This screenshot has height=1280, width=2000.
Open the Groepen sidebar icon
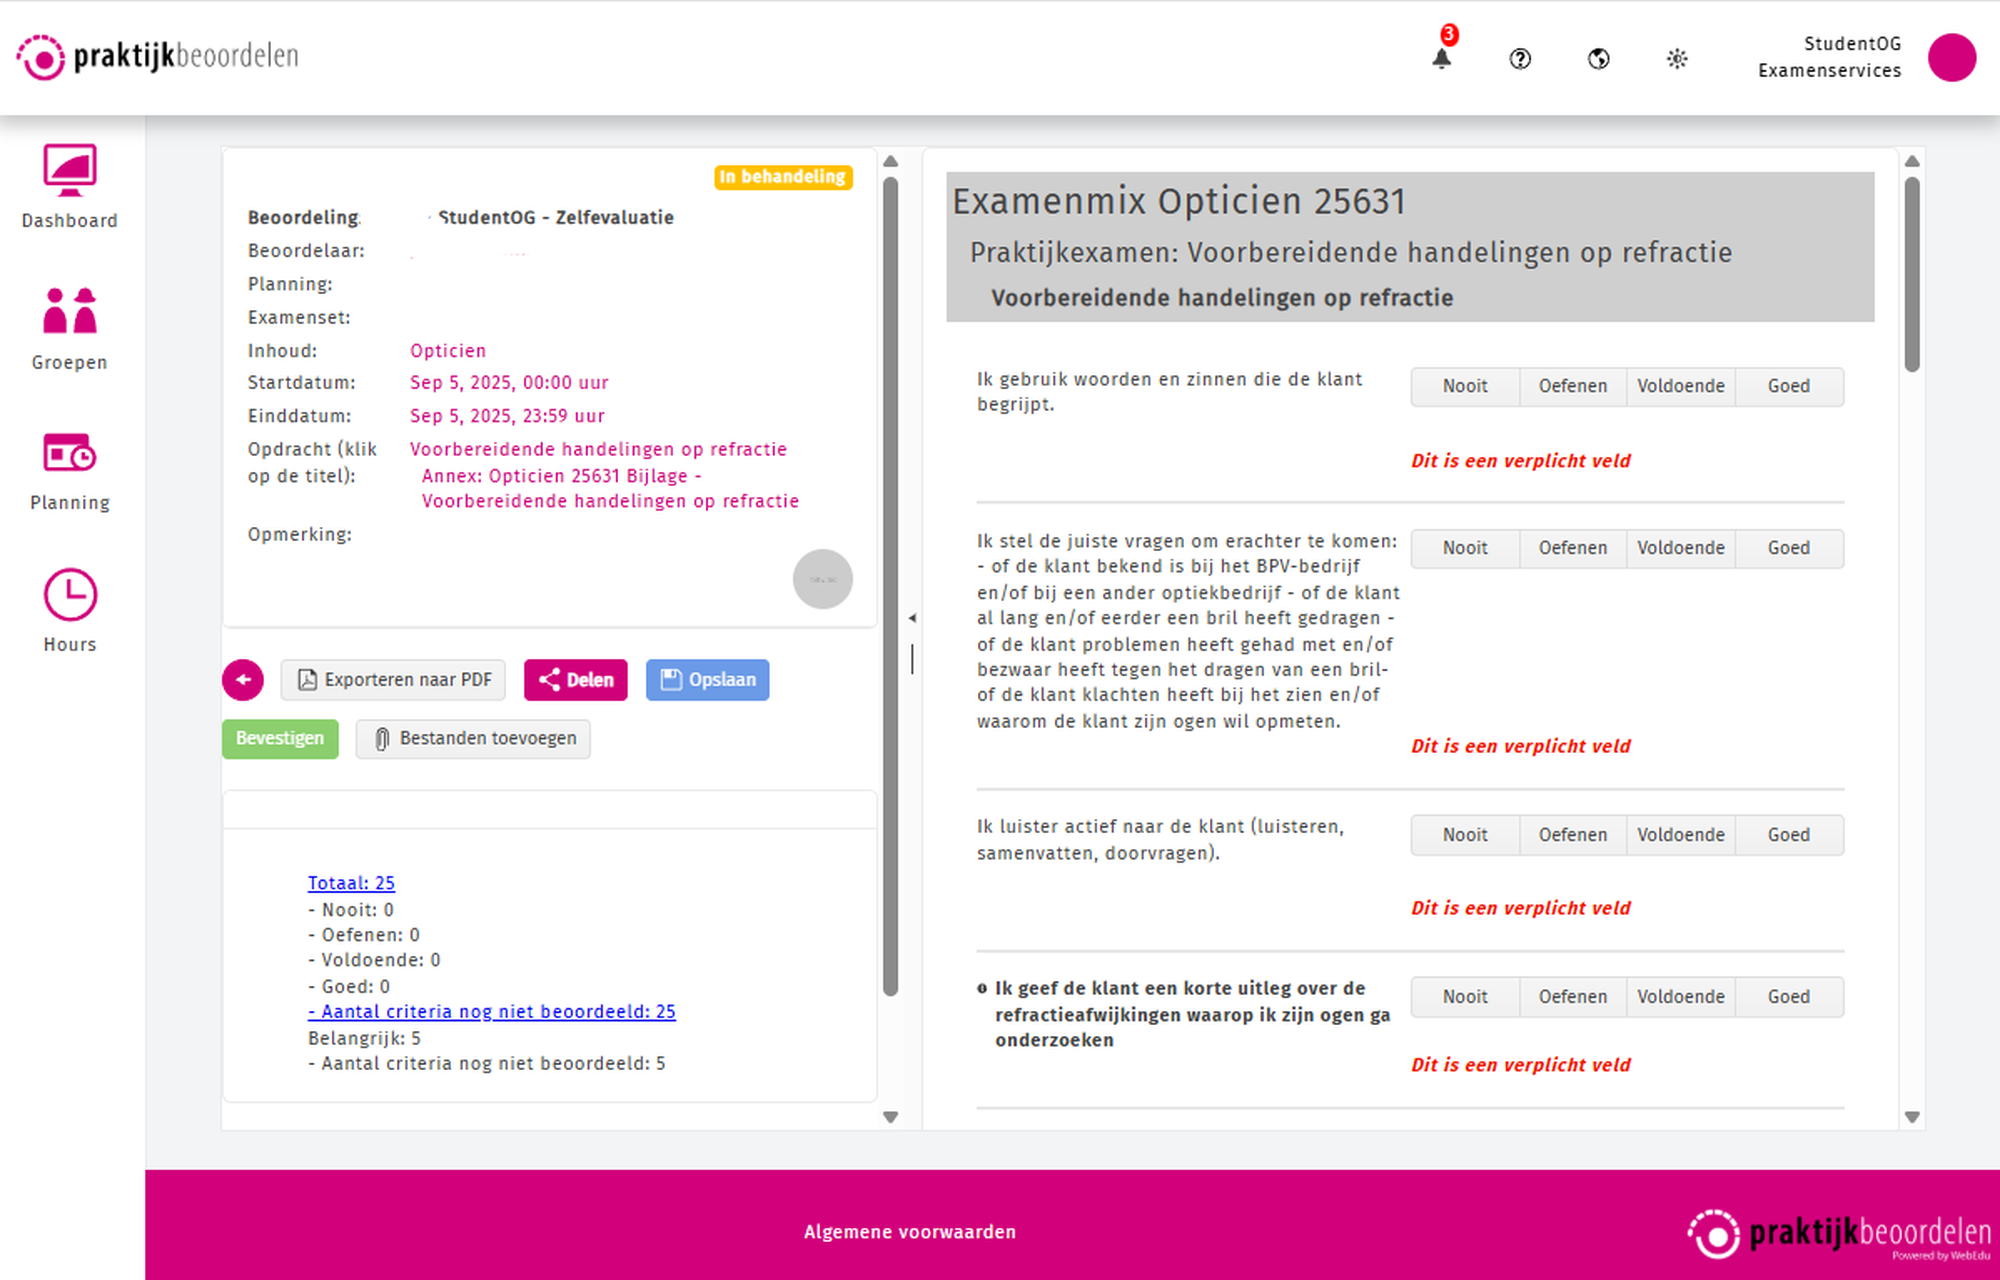click(69, 312)
